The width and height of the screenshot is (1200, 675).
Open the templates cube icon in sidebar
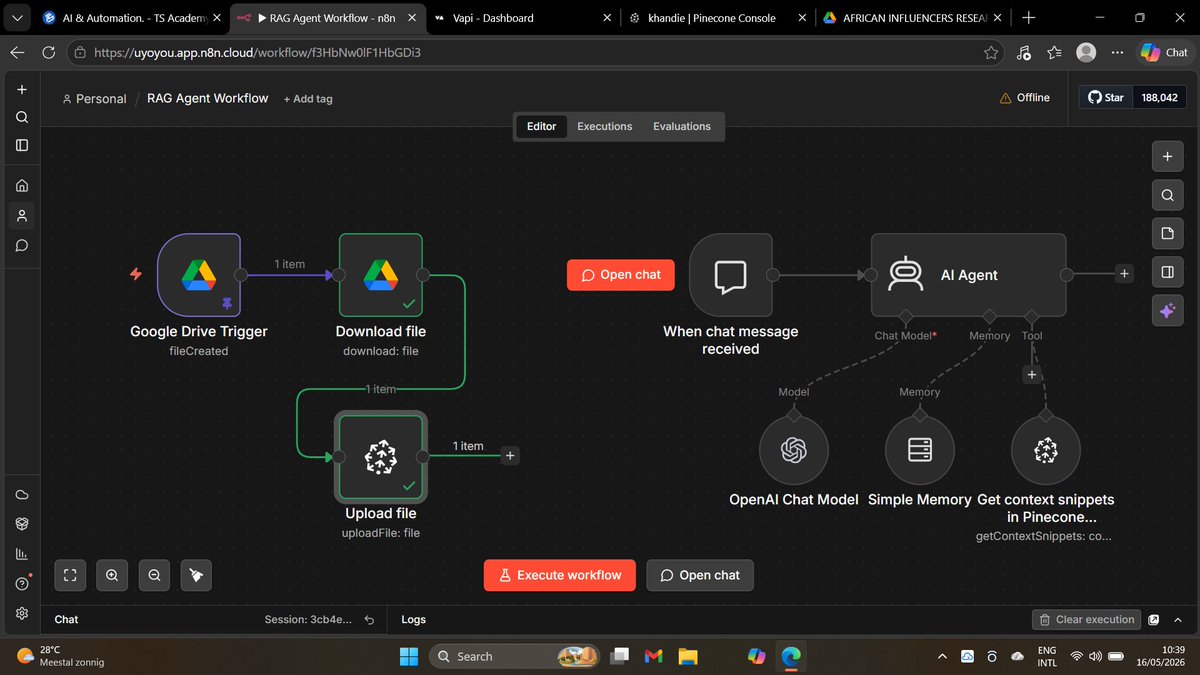[x=22, y=524]
